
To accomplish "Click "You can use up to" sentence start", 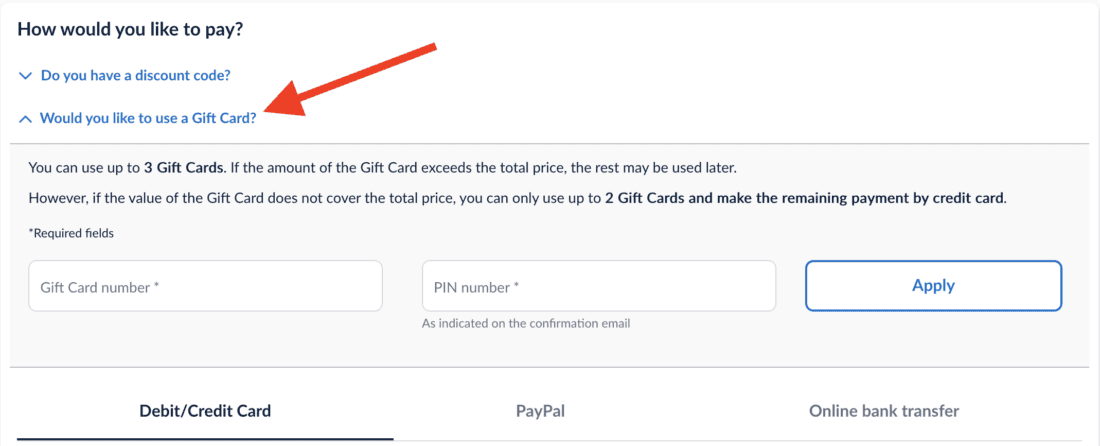I will pos(84,167).
